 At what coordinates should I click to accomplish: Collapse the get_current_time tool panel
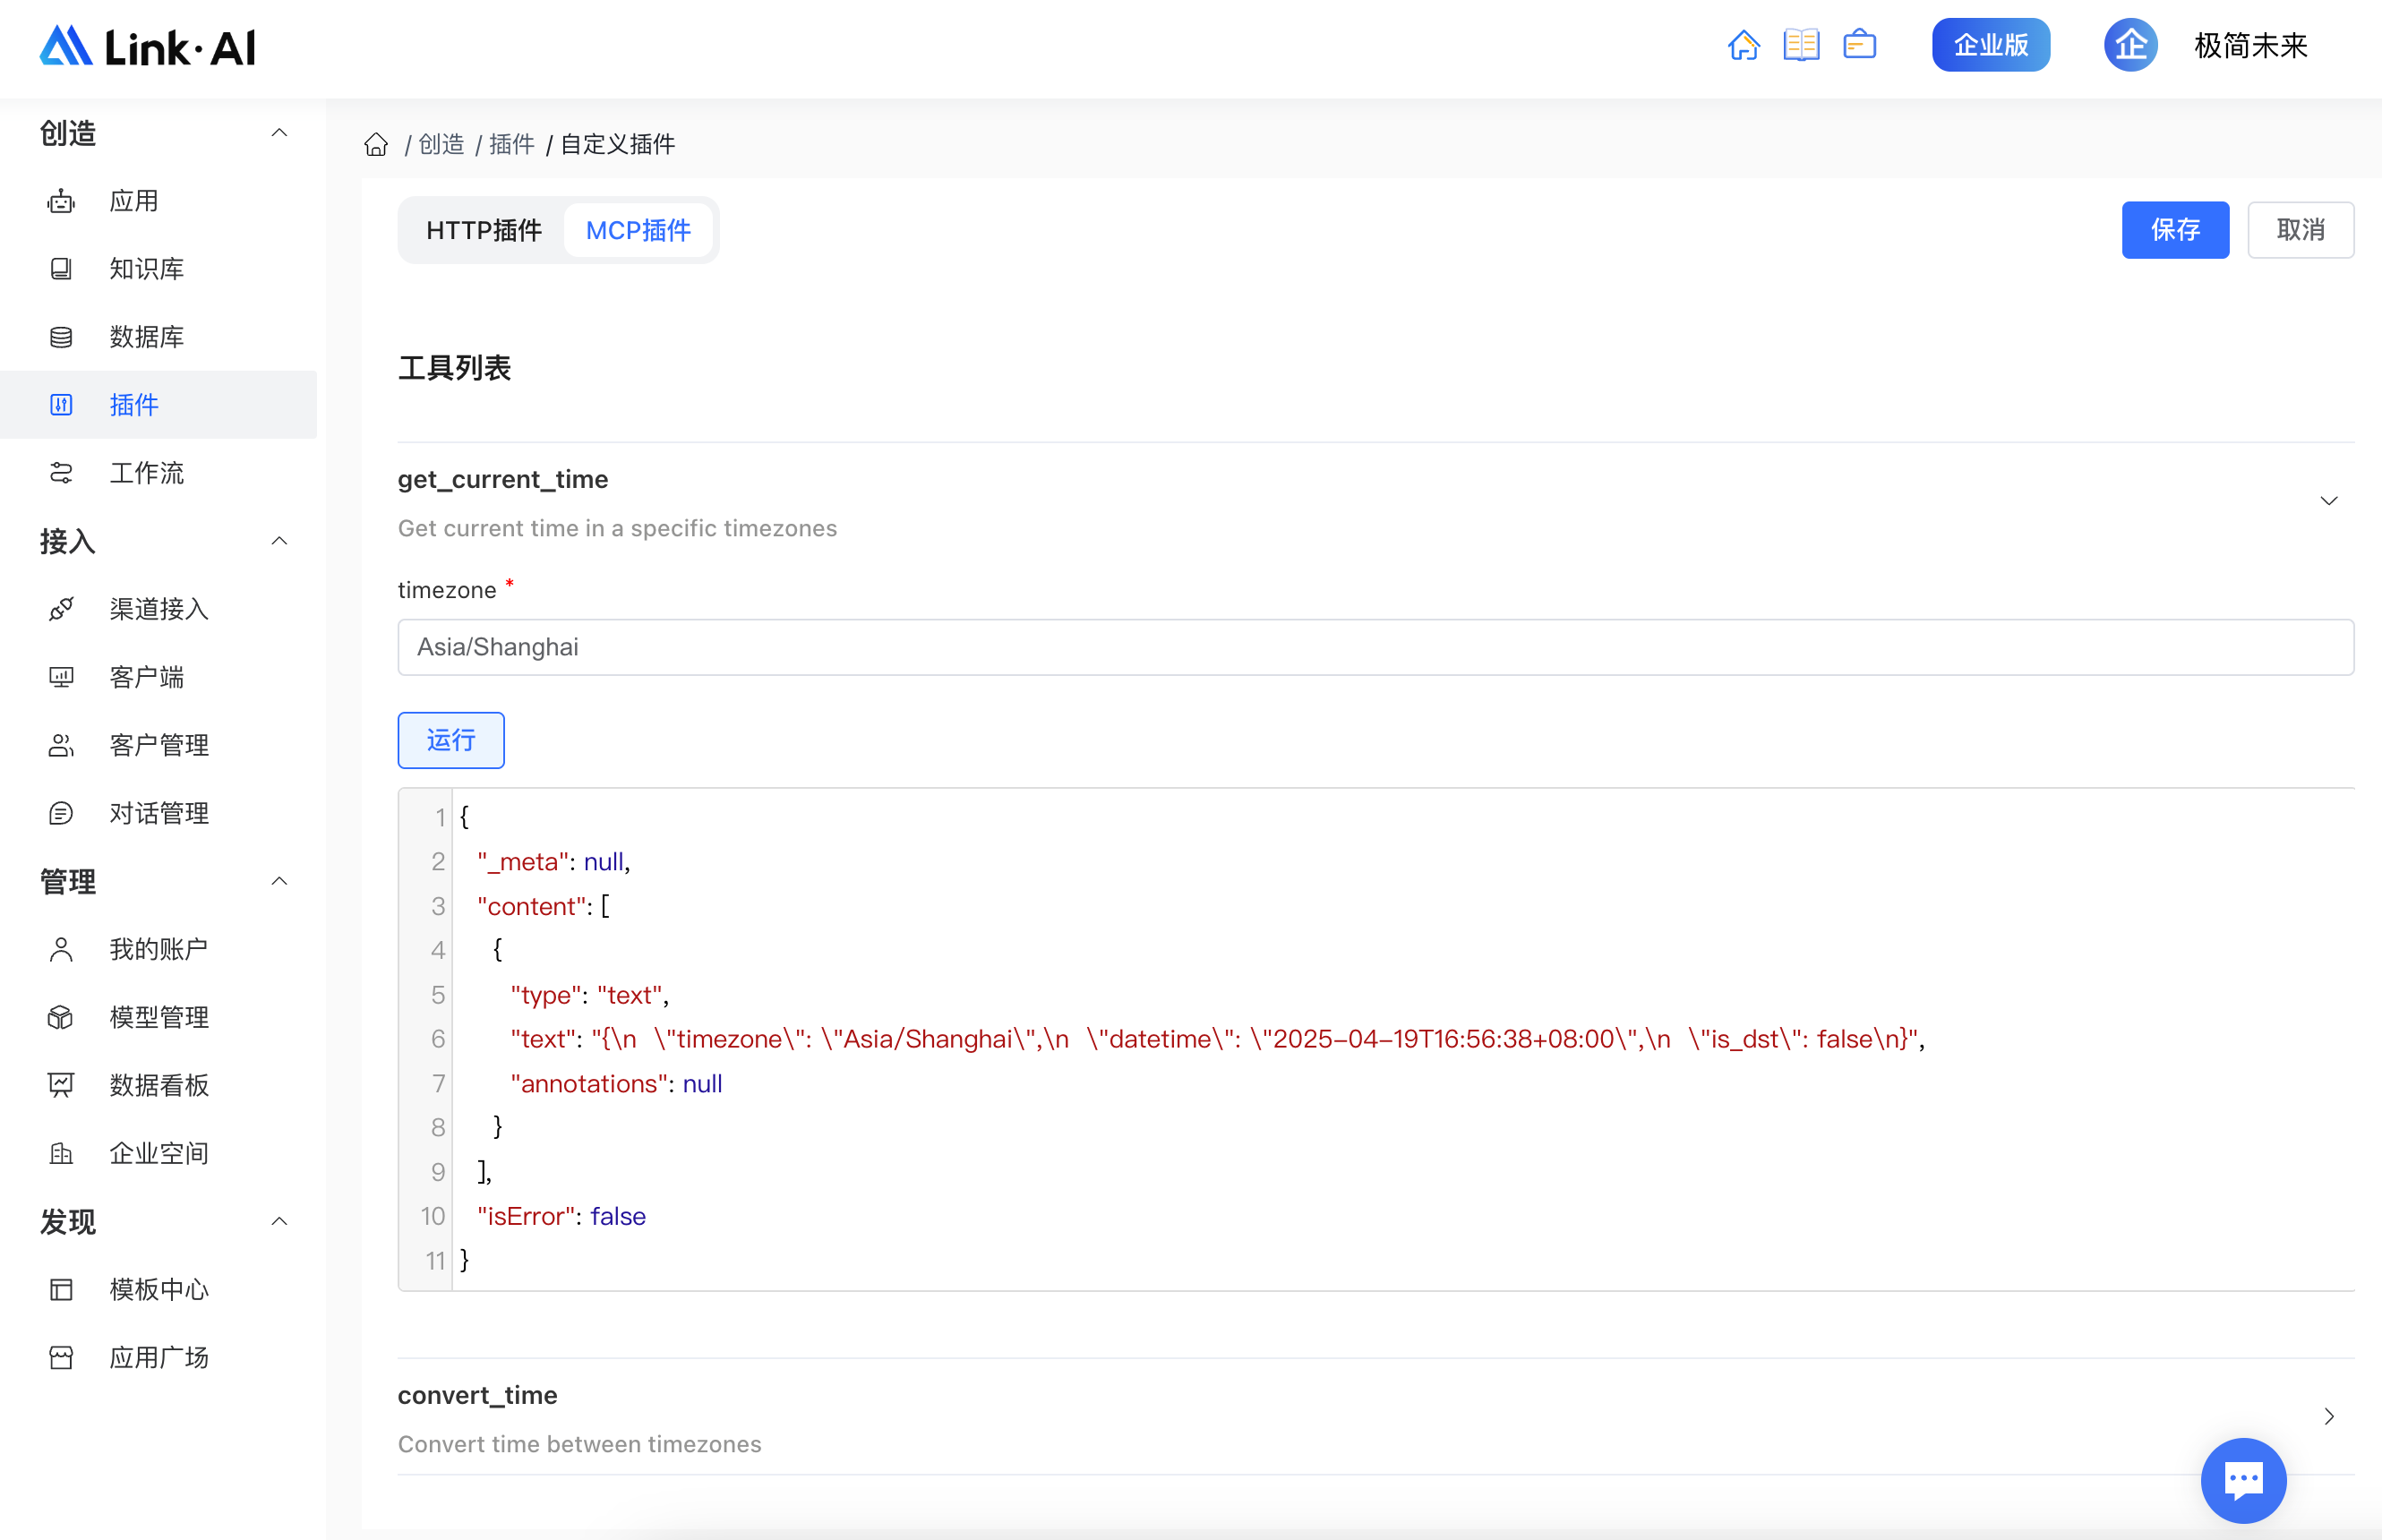tap(2328, 501)
